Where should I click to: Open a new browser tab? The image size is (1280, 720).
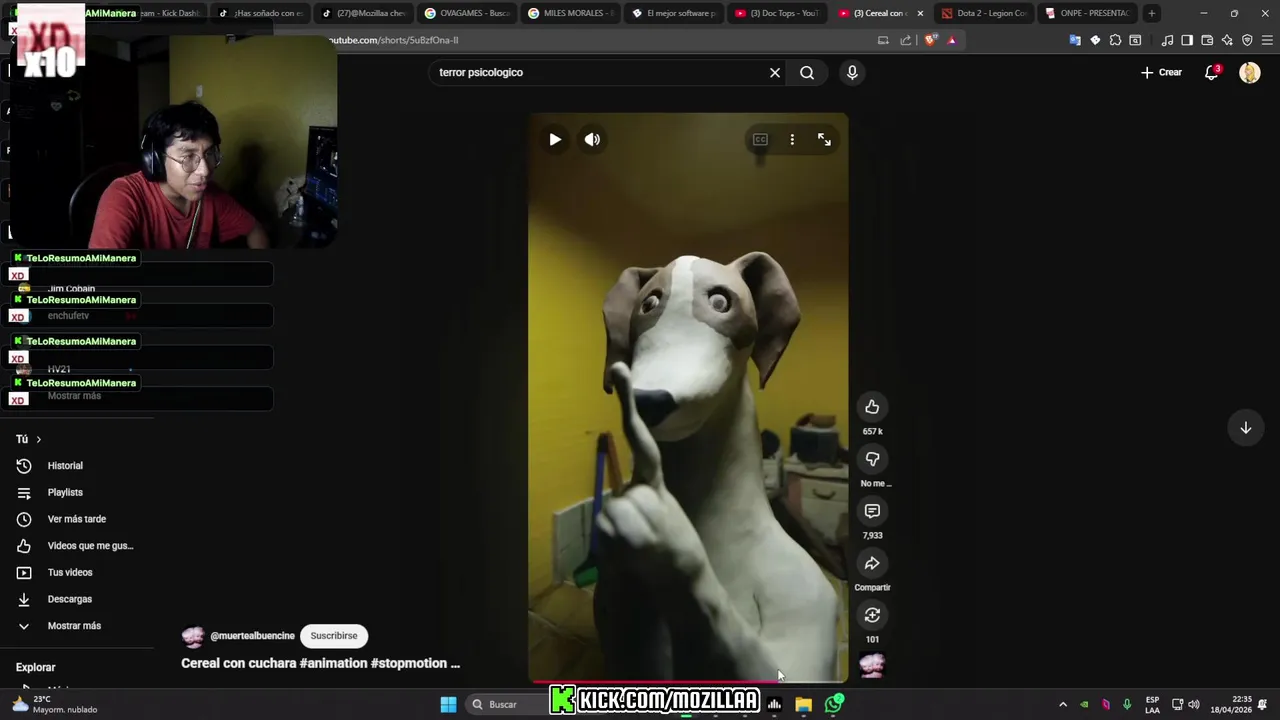click(1152, 13)
